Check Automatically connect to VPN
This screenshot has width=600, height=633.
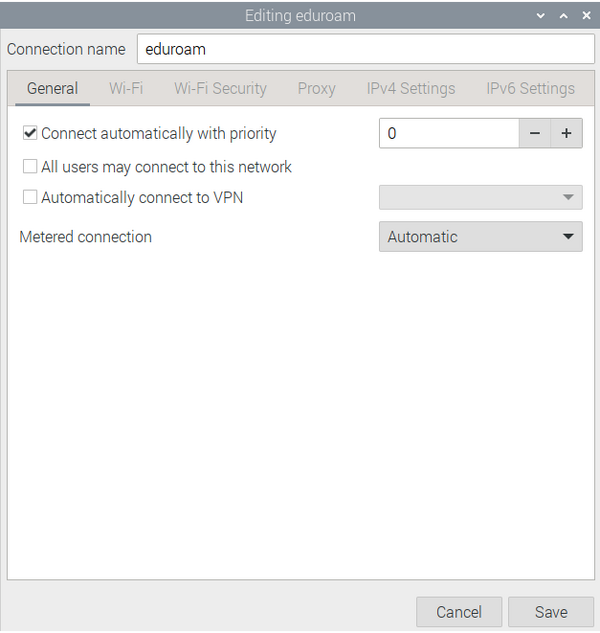click(x=30, y=197)
